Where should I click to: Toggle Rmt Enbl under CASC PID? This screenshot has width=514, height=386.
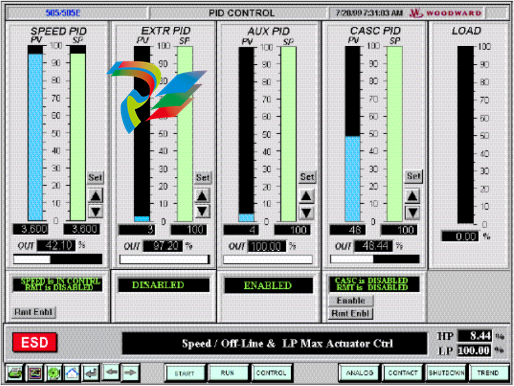(x=351, y=314)
